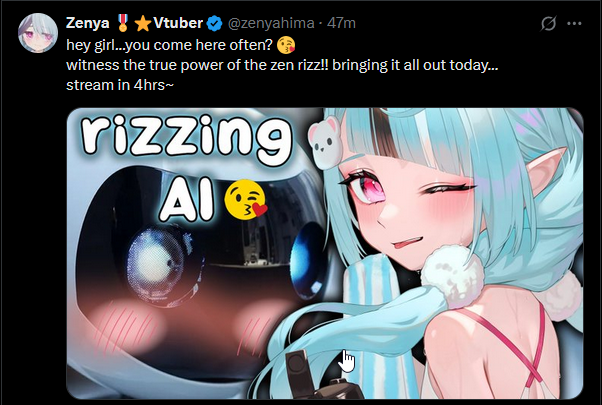Click the Vtuber text in display name
The height and width of the screenshot is (405, 602).
click(x=178, y=23)
